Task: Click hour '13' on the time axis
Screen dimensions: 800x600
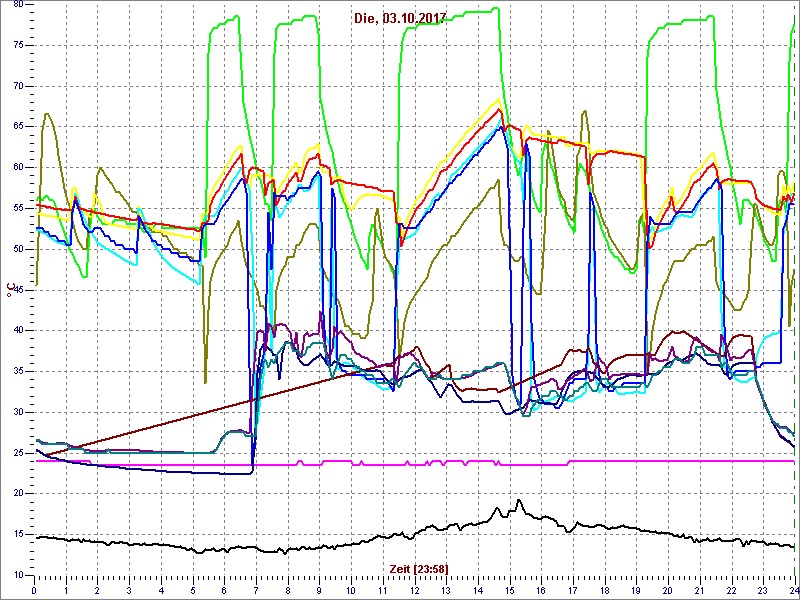Action: (446, 589)
